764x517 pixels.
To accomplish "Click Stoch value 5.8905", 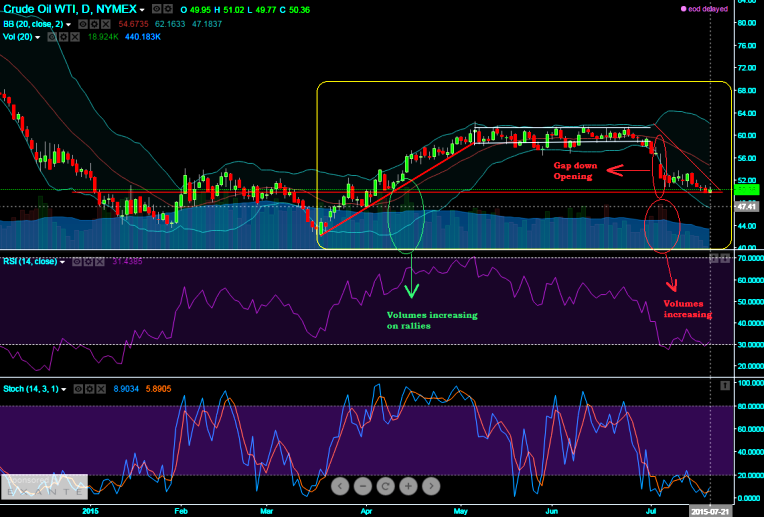I will (x=158, y=389).
